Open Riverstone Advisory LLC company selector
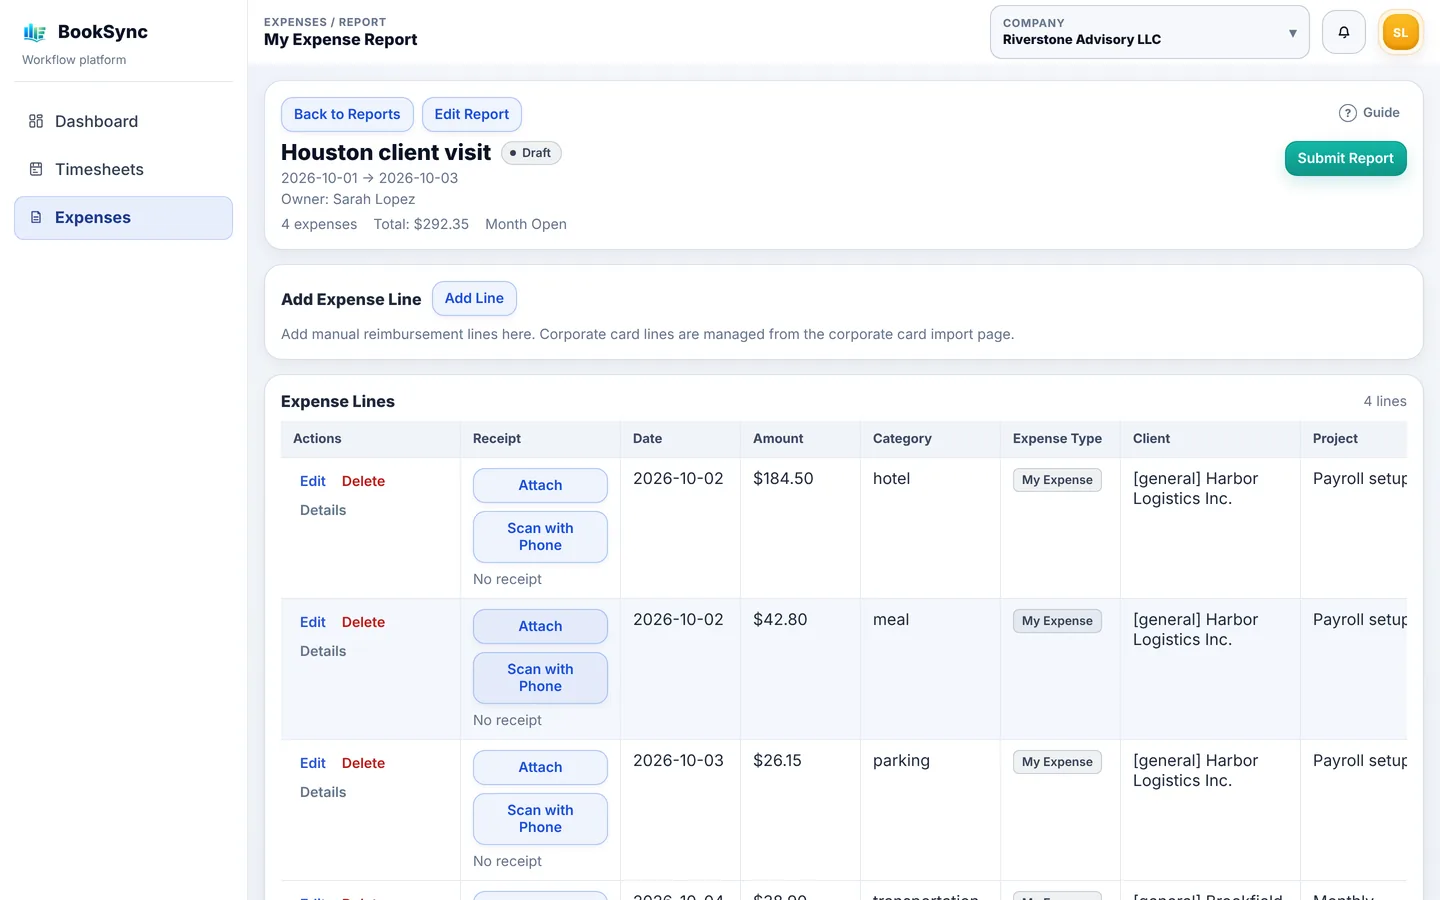 pos(1149,32)
